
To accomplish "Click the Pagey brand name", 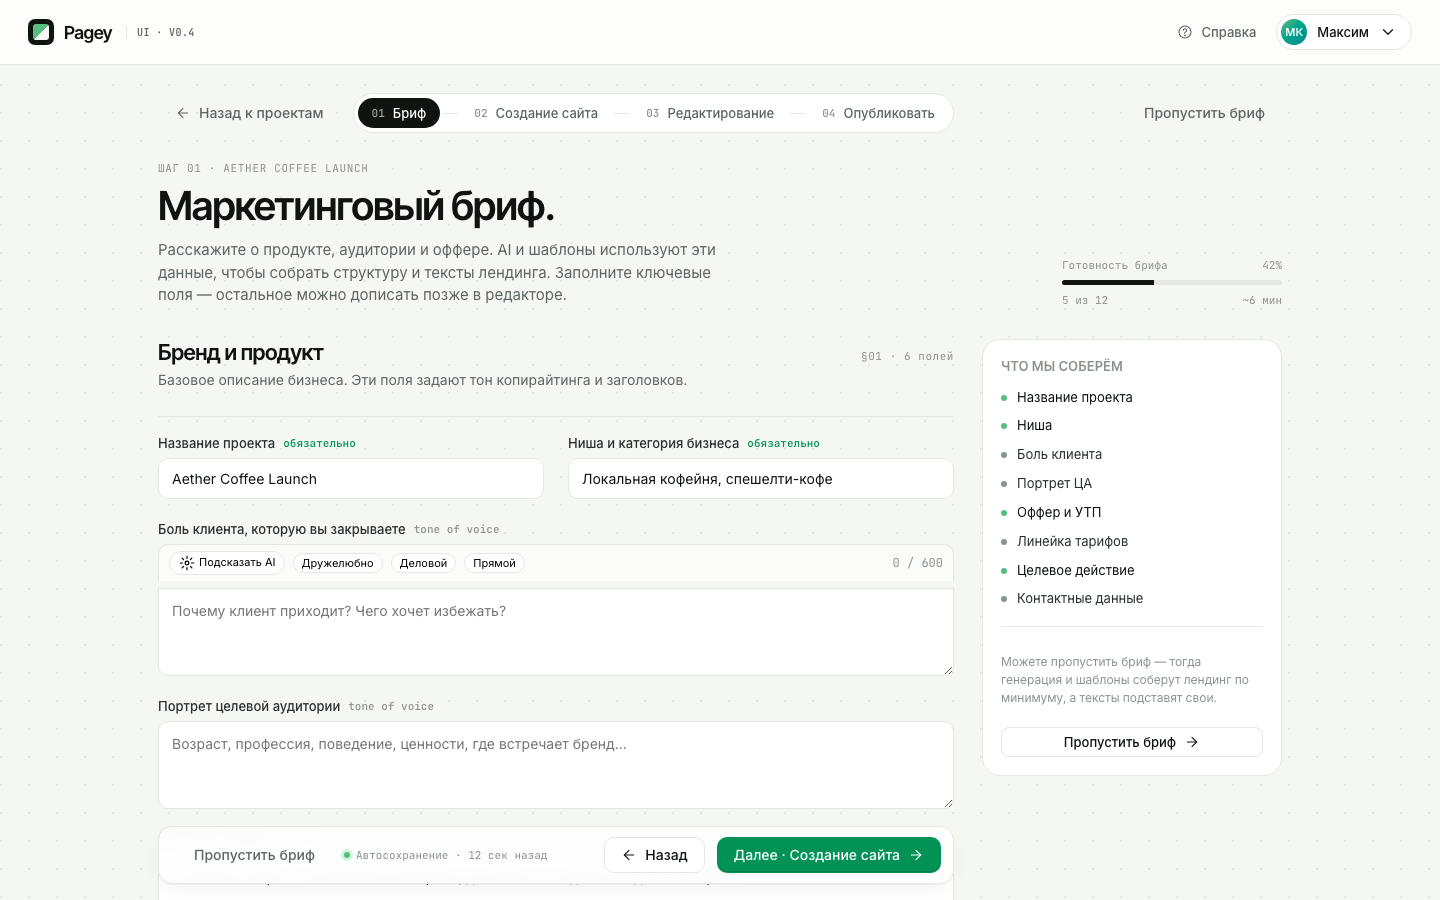I will [x=88, y=32].
